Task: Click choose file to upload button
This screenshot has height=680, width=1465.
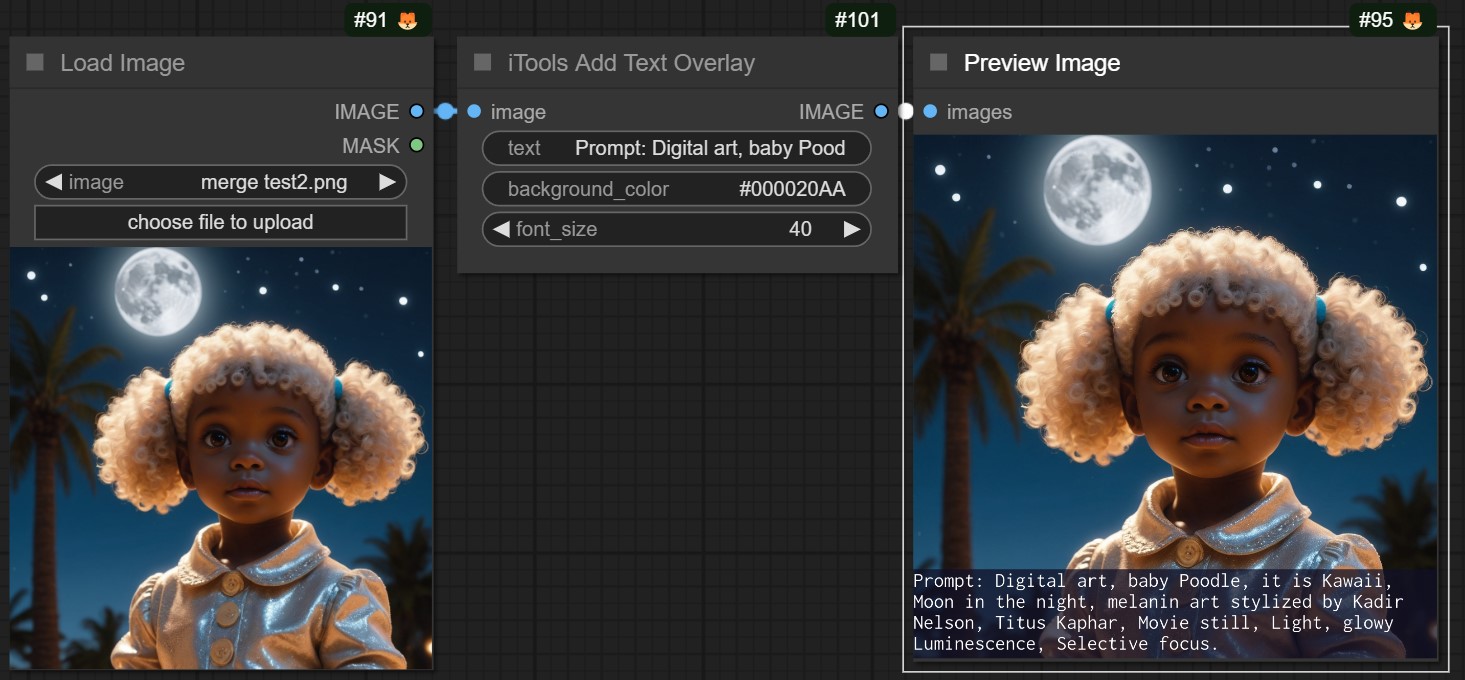Action: pos(220,222)
